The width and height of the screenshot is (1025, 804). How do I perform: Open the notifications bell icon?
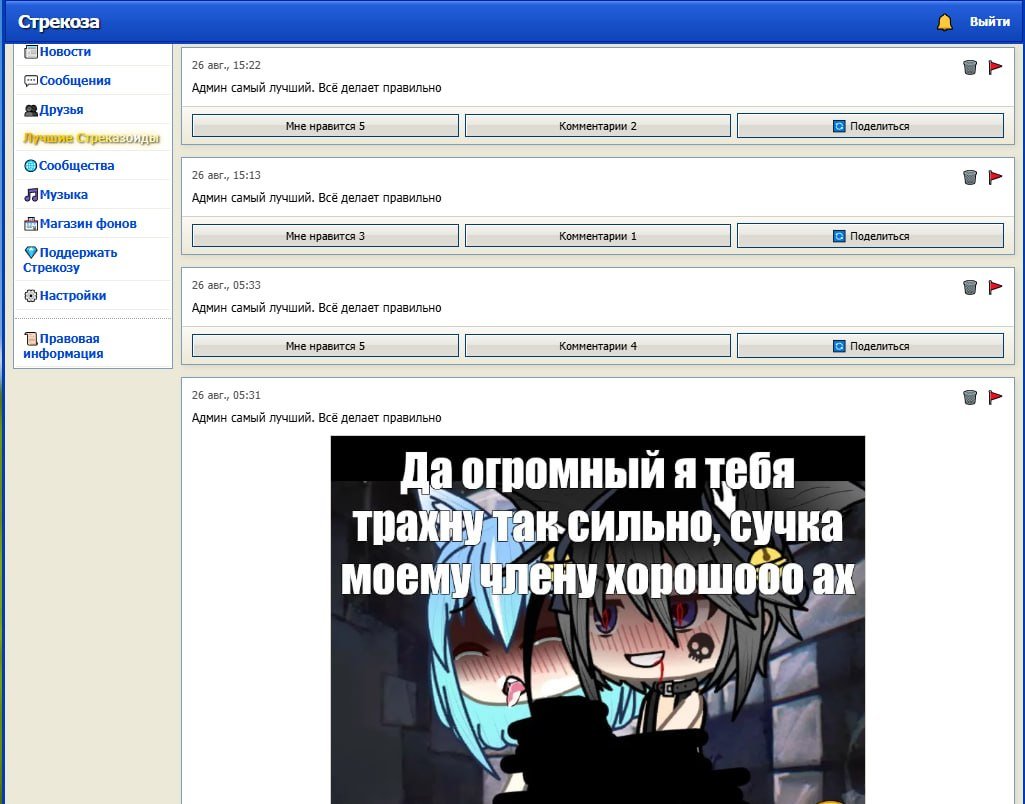pyautogui.click(x=945, y=22)
